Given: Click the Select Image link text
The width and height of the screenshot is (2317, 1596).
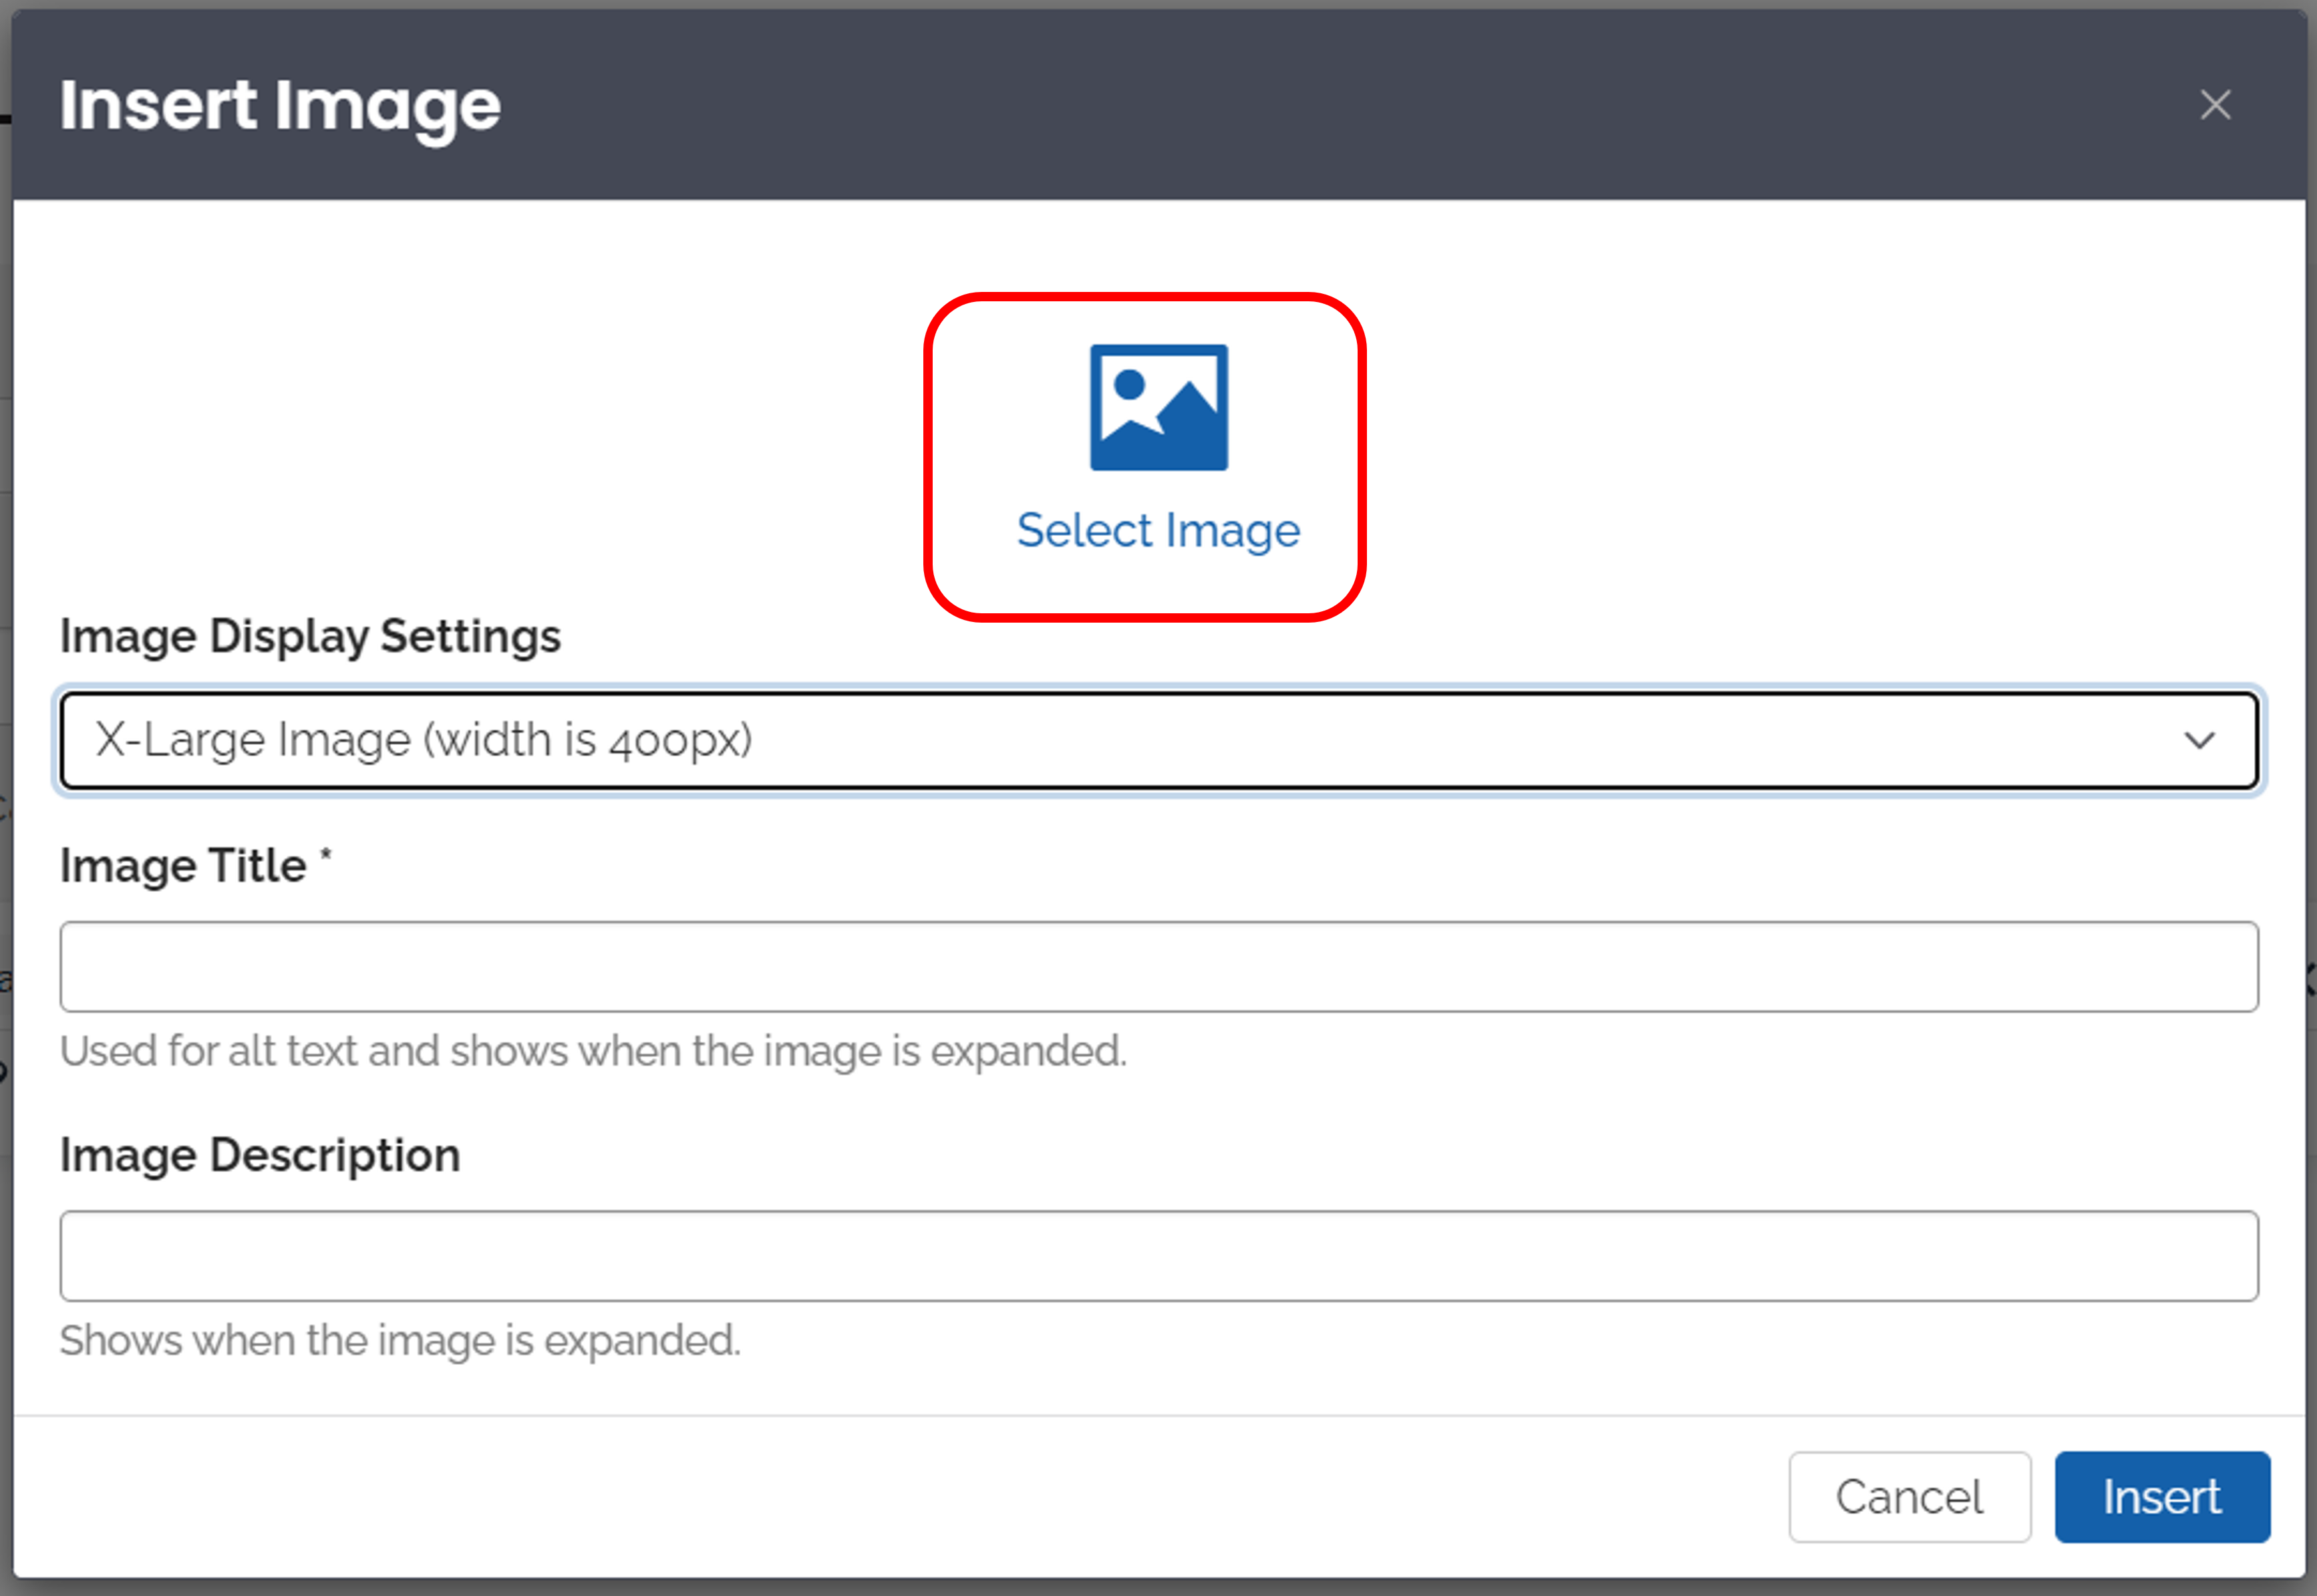Looking at the screenshot, I should point(1158,530).
